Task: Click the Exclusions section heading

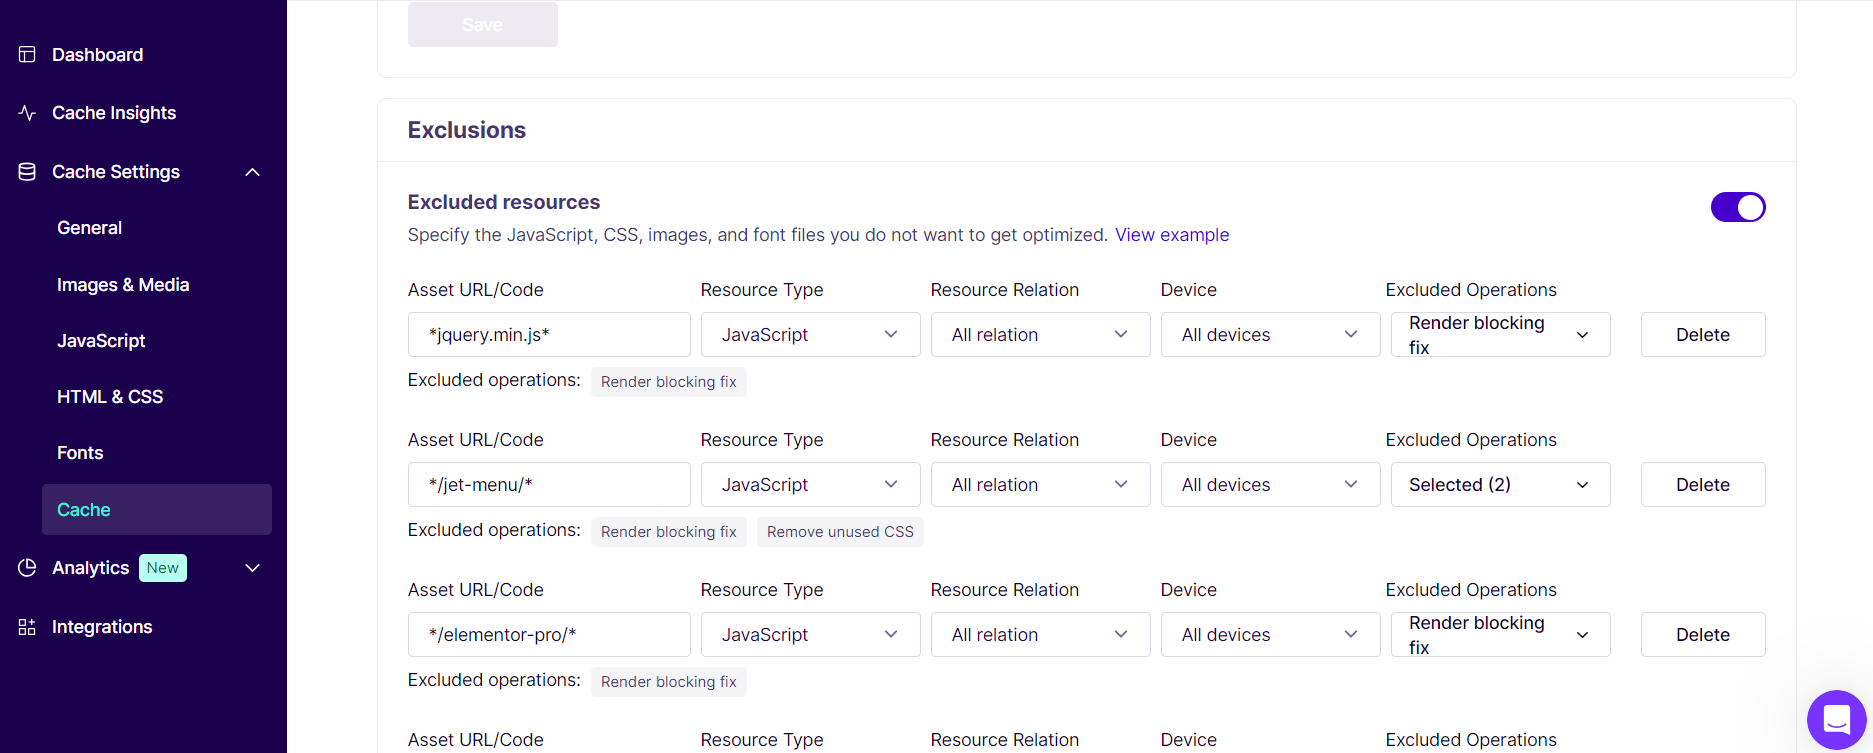Action: pyautogui.click(x=467, y=130)
